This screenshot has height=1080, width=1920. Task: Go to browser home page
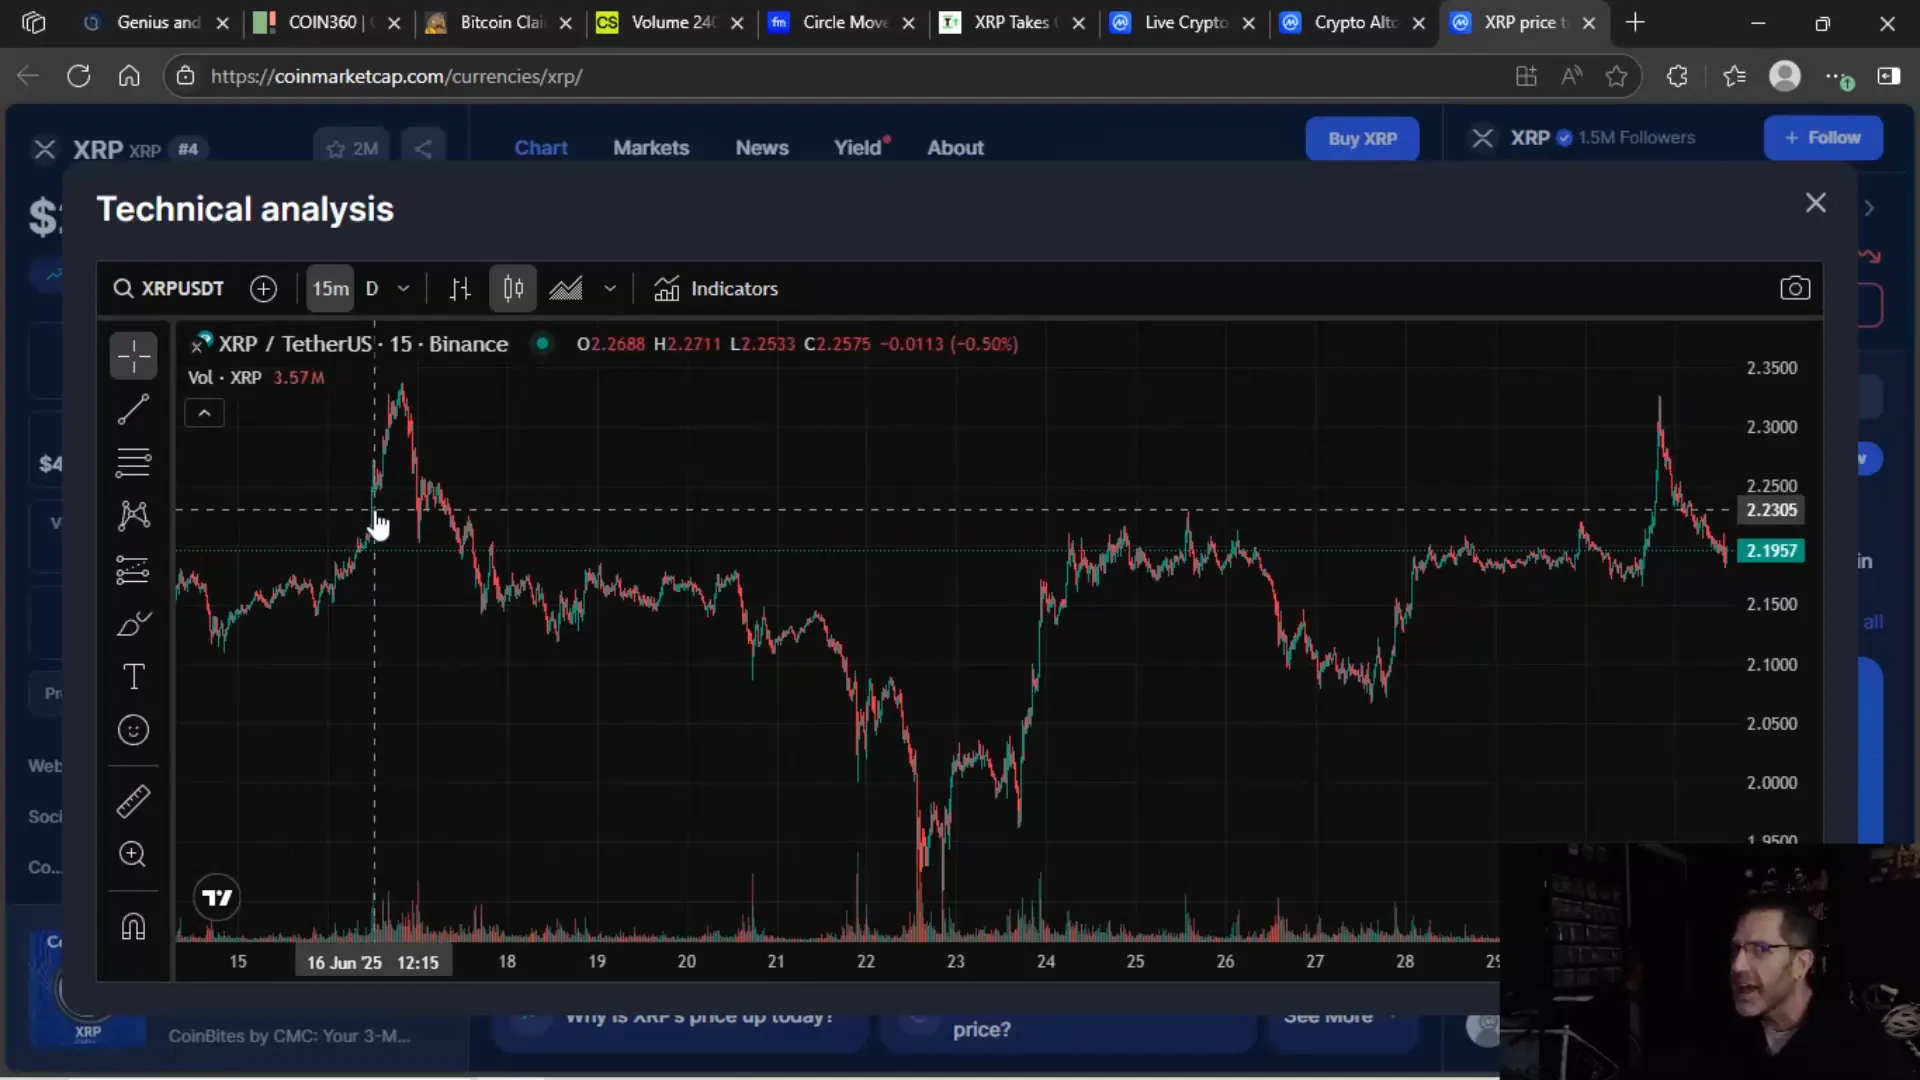click(x=129, y=76)
